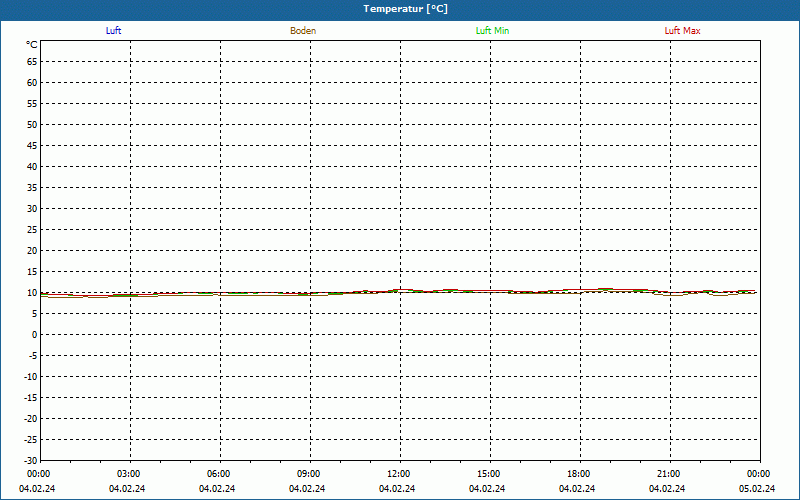Click the 25 y-axis value

coord(32,230)
